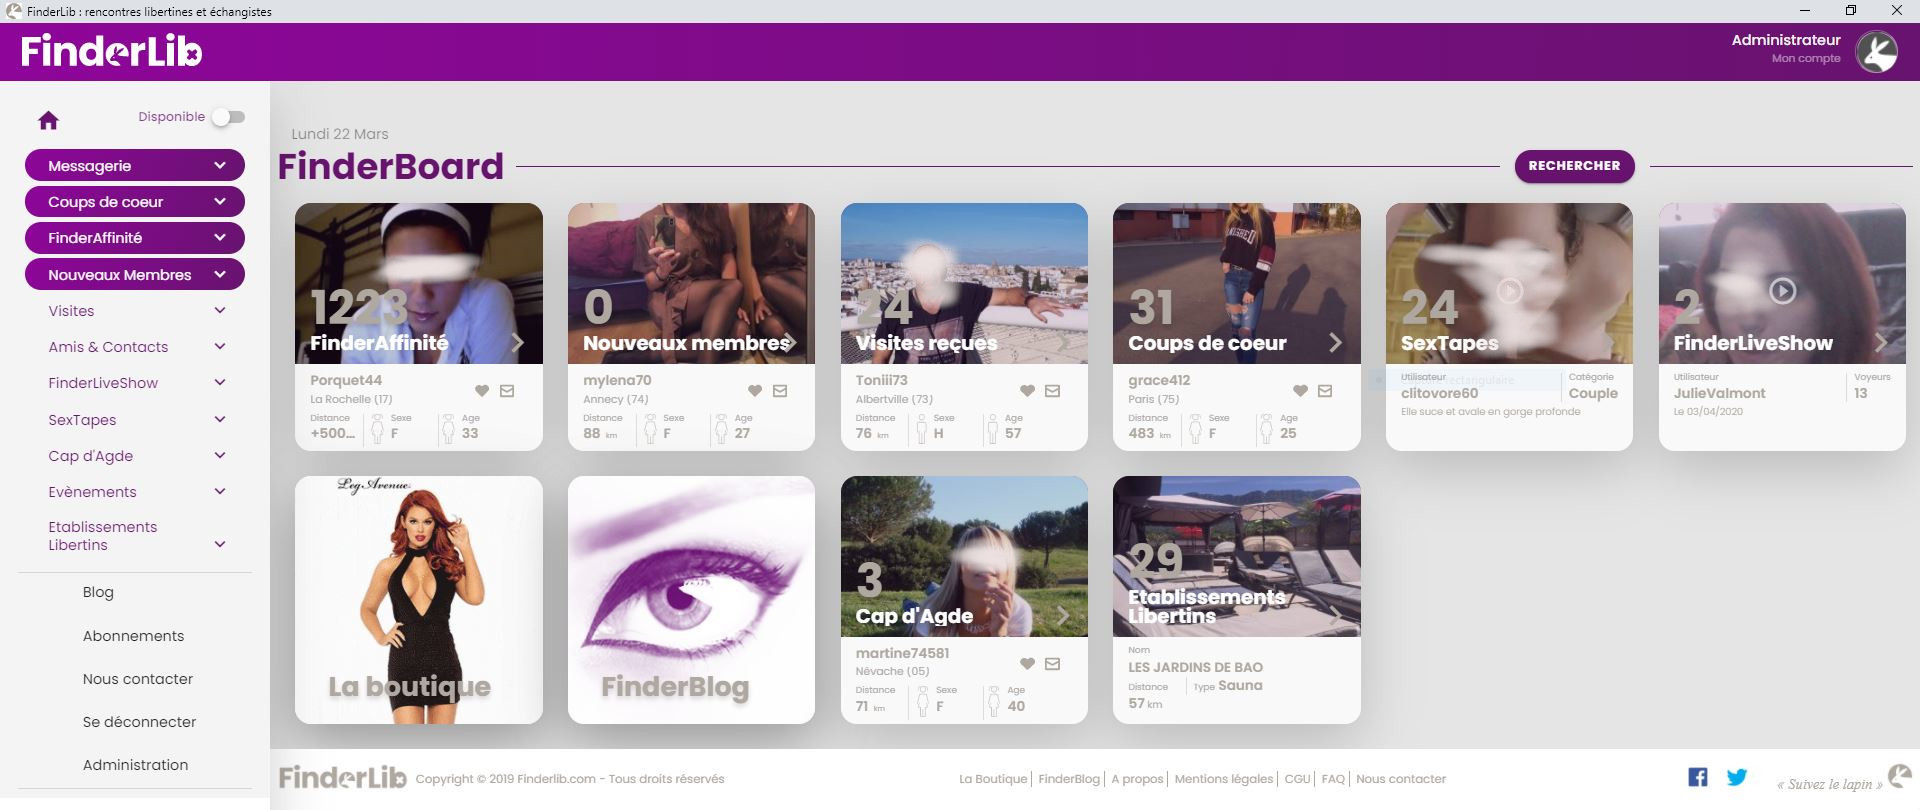Click envelope icon on martine74581 card
Image resolution: width=1920 pixels, height=810 pixels.
click(x=1053, y=664)
